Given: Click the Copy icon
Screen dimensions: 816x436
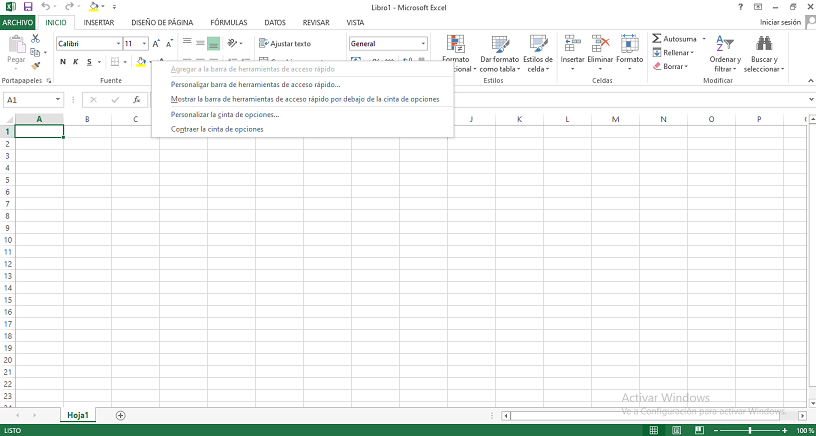Looking at the screenshot, I should pos(35,53).
